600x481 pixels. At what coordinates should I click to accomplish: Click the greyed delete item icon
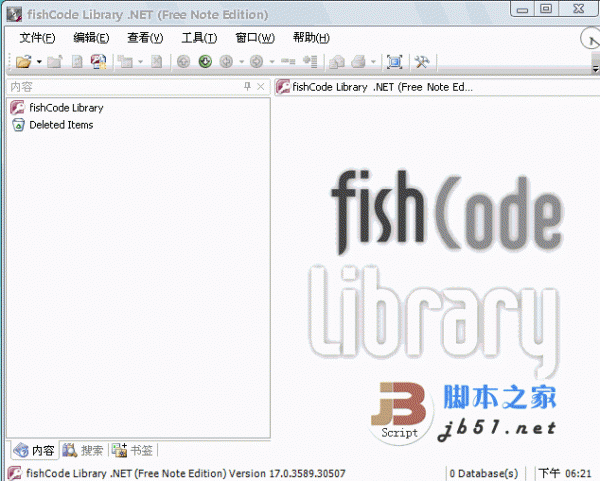pos(157,62)
